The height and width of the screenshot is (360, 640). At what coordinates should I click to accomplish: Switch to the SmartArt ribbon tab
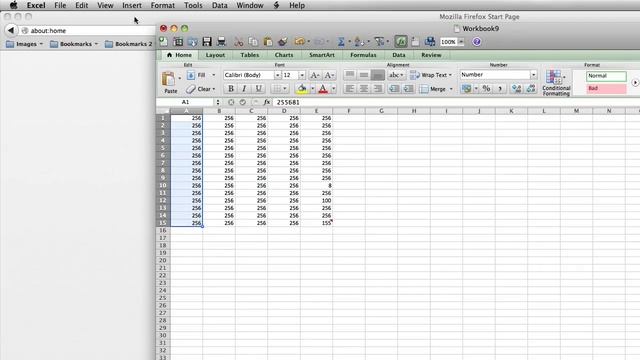[322, 55]
